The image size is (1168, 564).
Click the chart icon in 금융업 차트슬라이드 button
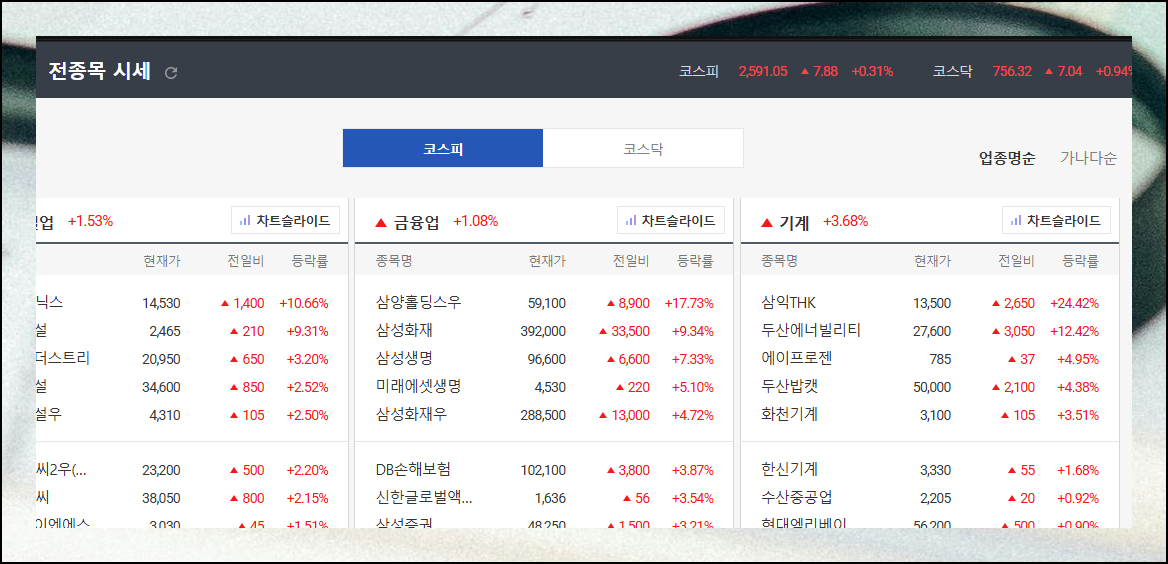[x=631, y=221]
